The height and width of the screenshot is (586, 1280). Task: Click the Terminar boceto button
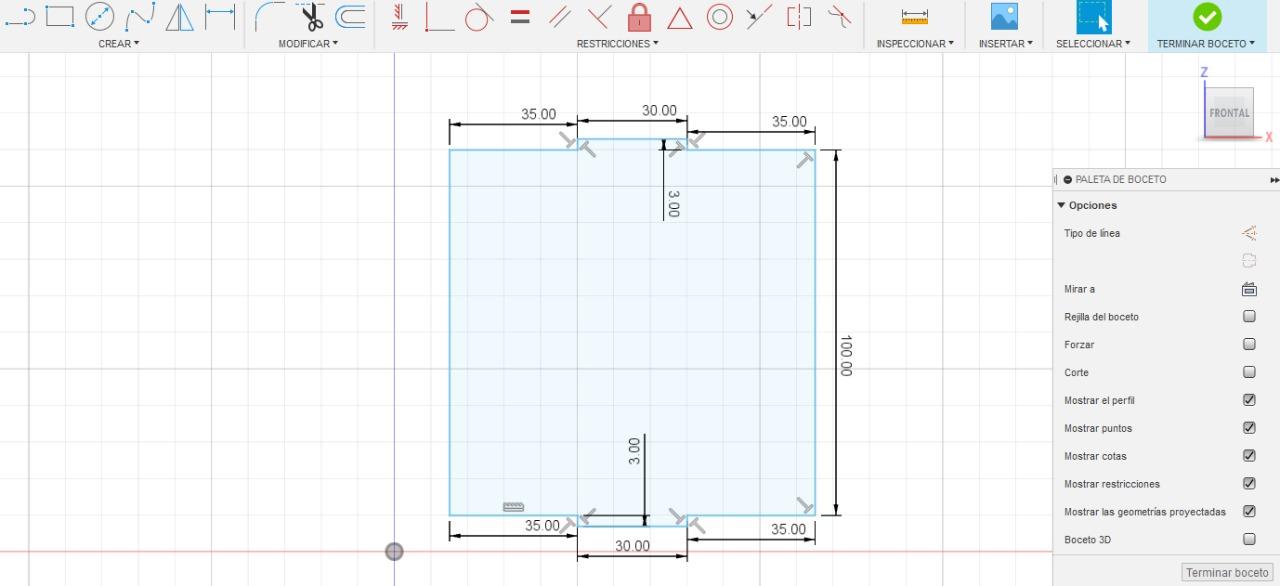[x=1227, y=573]
